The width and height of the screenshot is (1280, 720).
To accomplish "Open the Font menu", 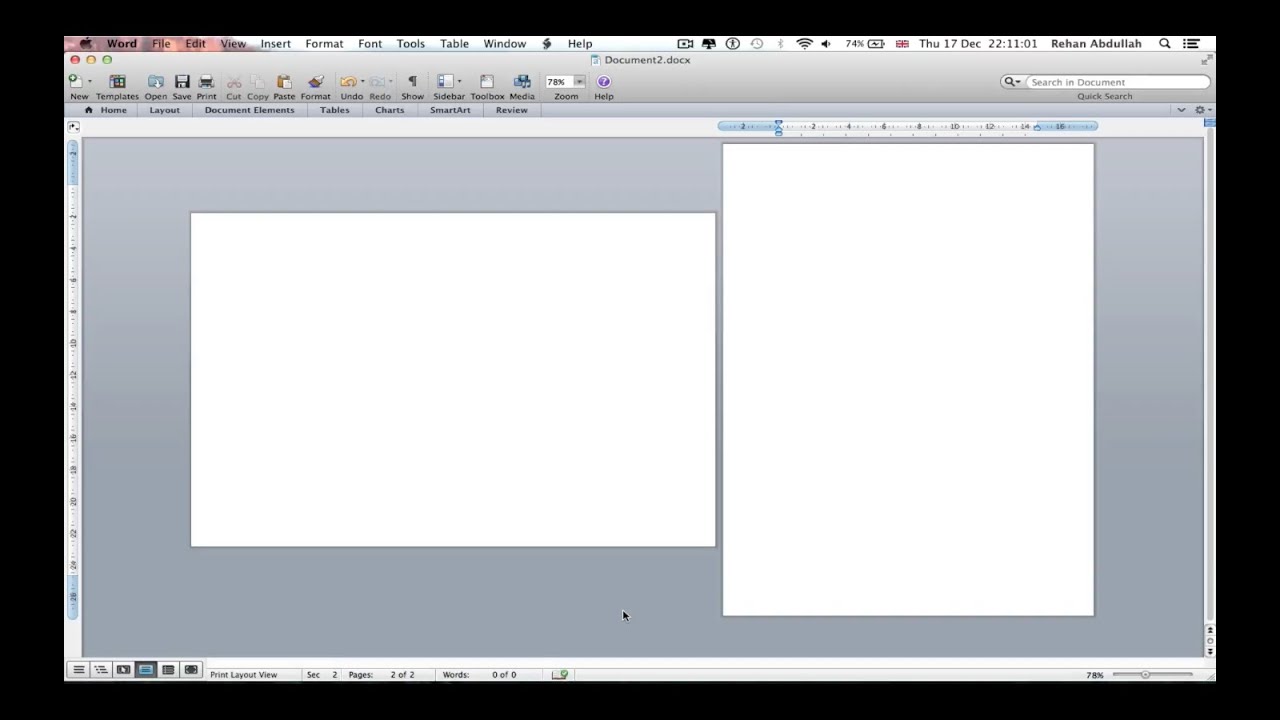I will point(370,44).
